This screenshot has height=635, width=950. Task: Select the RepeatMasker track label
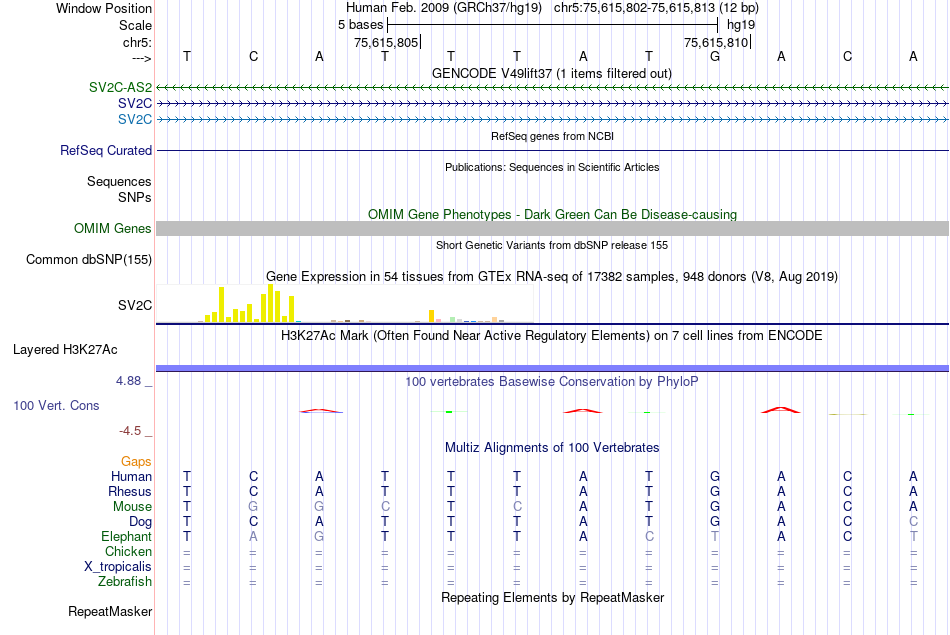110,611
